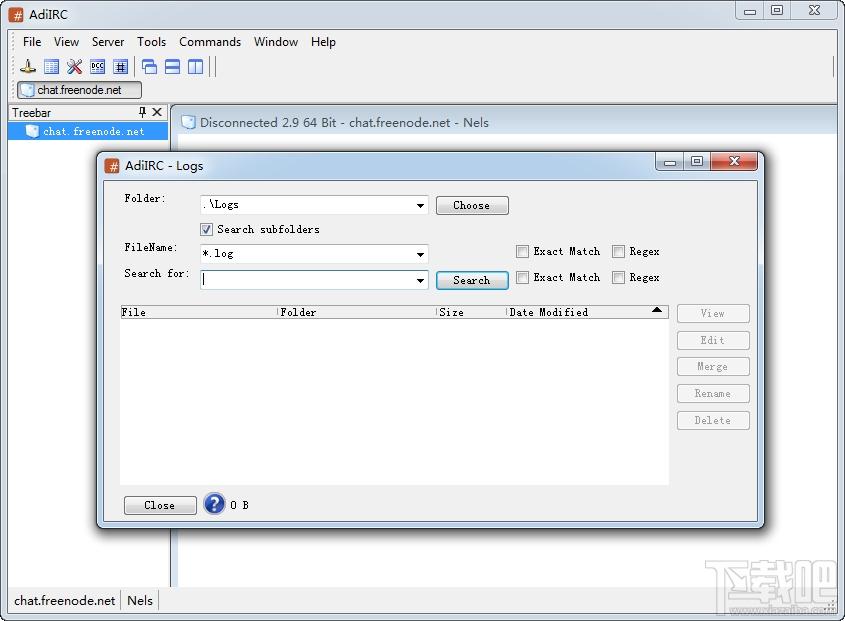Pin the Treebar panel

click(142, 113)
